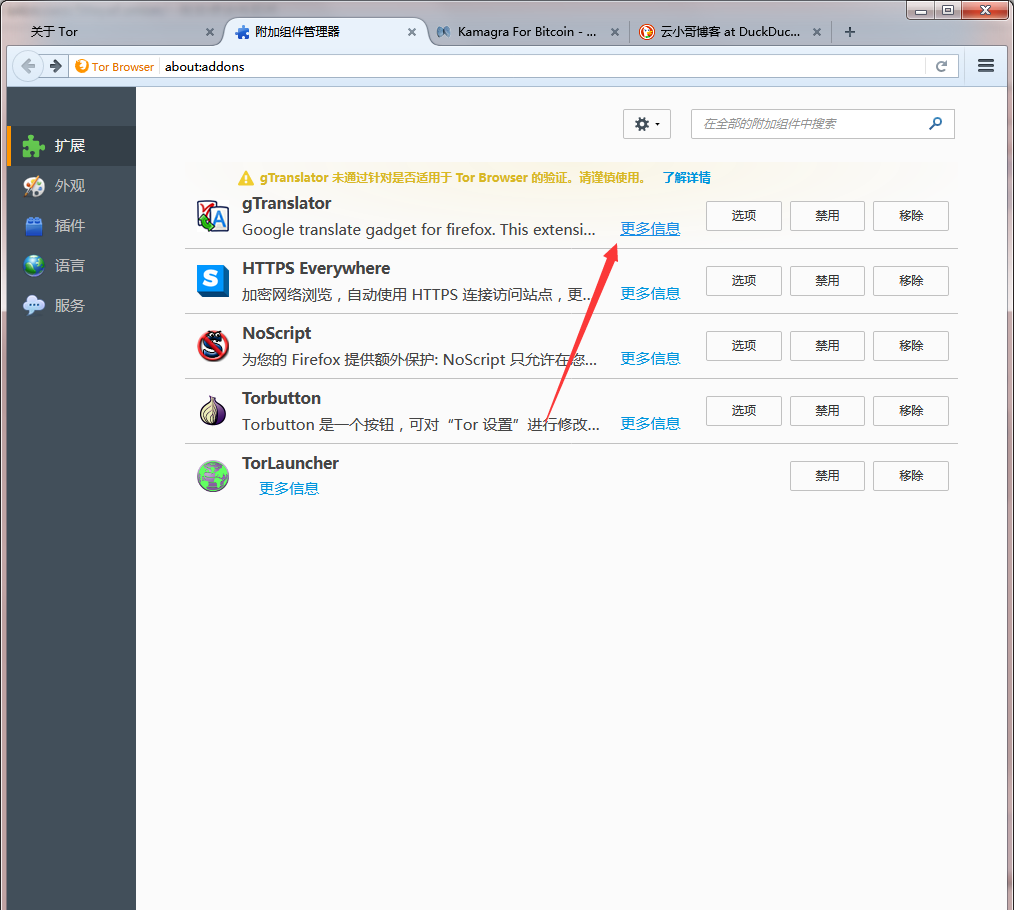The image size is (1014, 910).
Task: Remove NoScript with 移除
Action: 911,346
